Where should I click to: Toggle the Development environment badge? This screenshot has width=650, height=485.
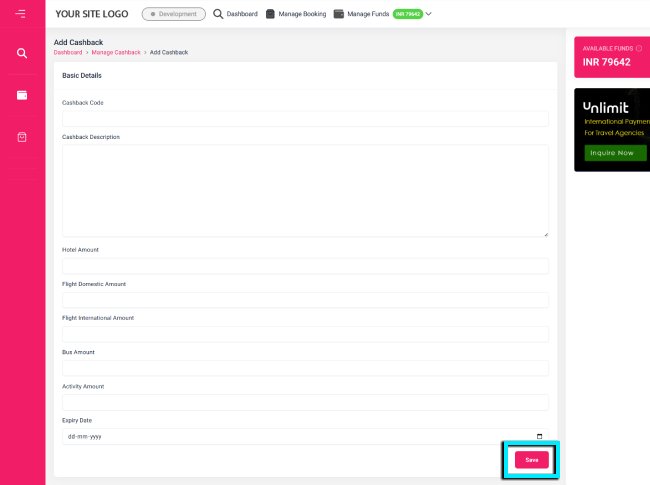pyautogui.click(x=174, y=14)
